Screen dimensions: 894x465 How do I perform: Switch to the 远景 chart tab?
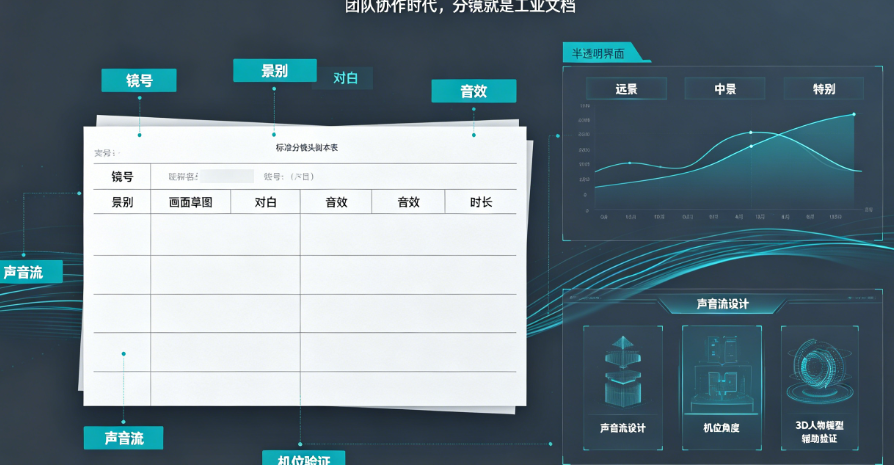[x=626, y=89]
